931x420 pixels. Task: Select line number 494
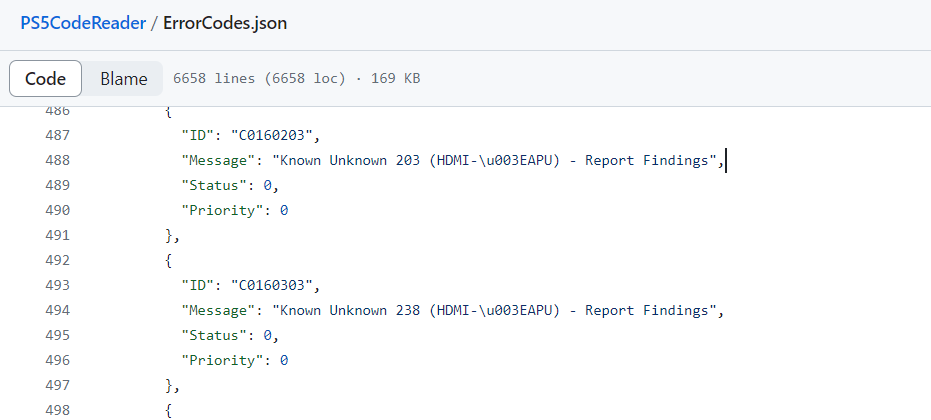[x=57, y=310]
